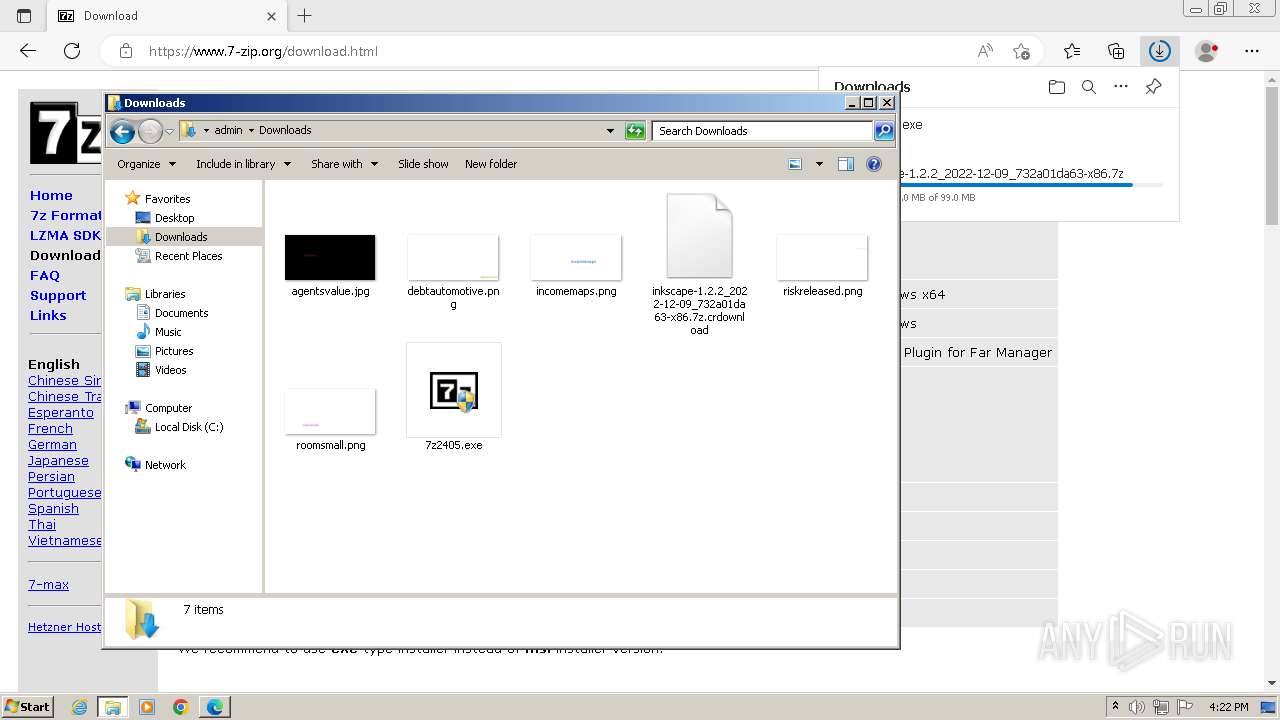This screenshot has width=1280, height=720.
Task: Click the Explorer Back arrow button
Action: 122,131
